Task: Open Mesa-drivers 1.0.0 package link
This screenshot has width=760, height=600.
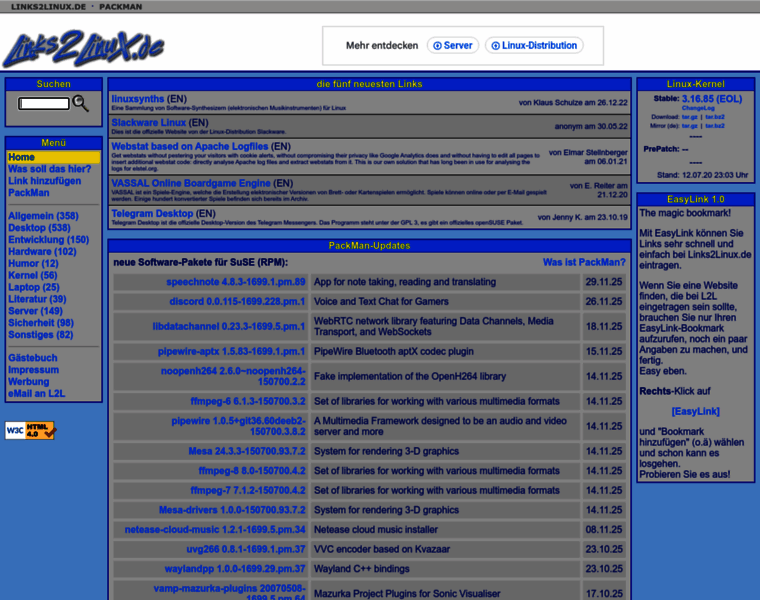Action: tap(232, 510)
